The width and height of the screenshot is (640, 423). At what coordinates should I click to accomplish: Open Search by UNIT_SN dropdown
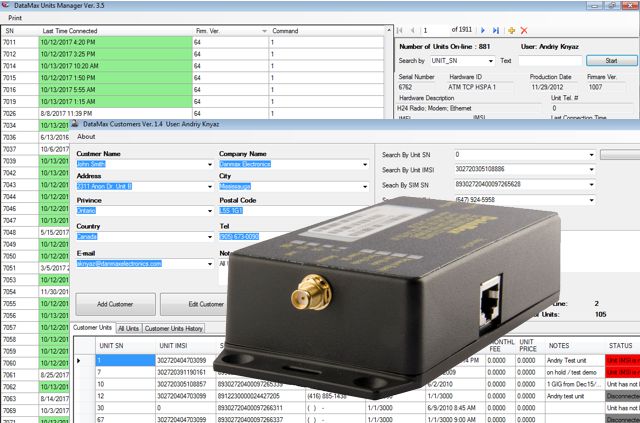click(491, 61)
